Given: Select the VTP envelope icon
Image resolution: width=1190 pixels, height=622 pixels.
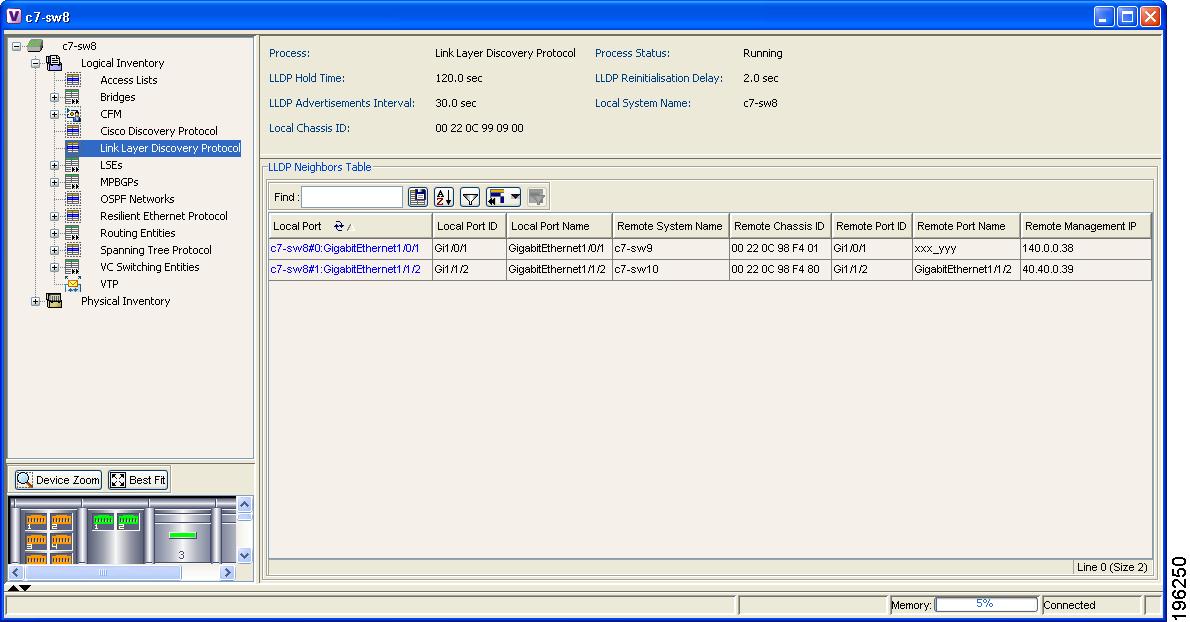Looking at the screenshot, I should (73, 284).
